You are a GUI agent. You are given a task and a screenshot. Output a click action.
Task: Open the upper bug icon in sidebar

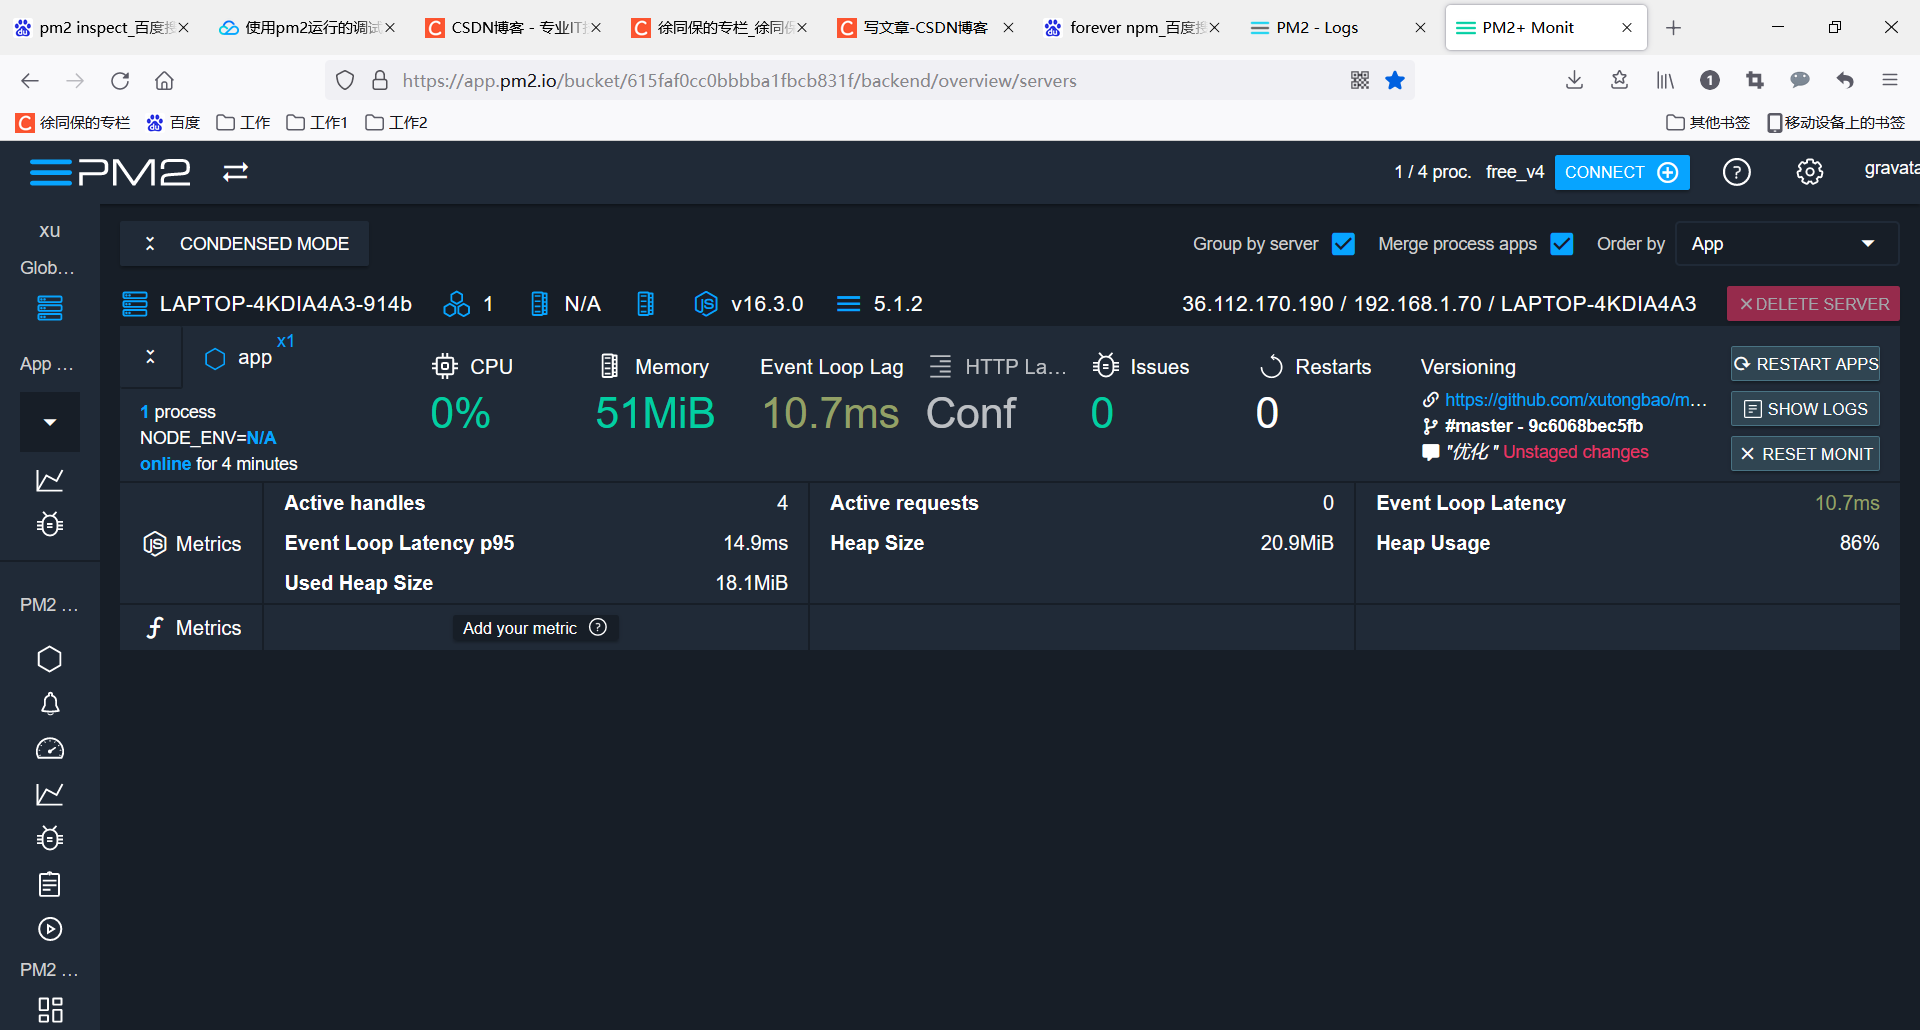(50, 524)
